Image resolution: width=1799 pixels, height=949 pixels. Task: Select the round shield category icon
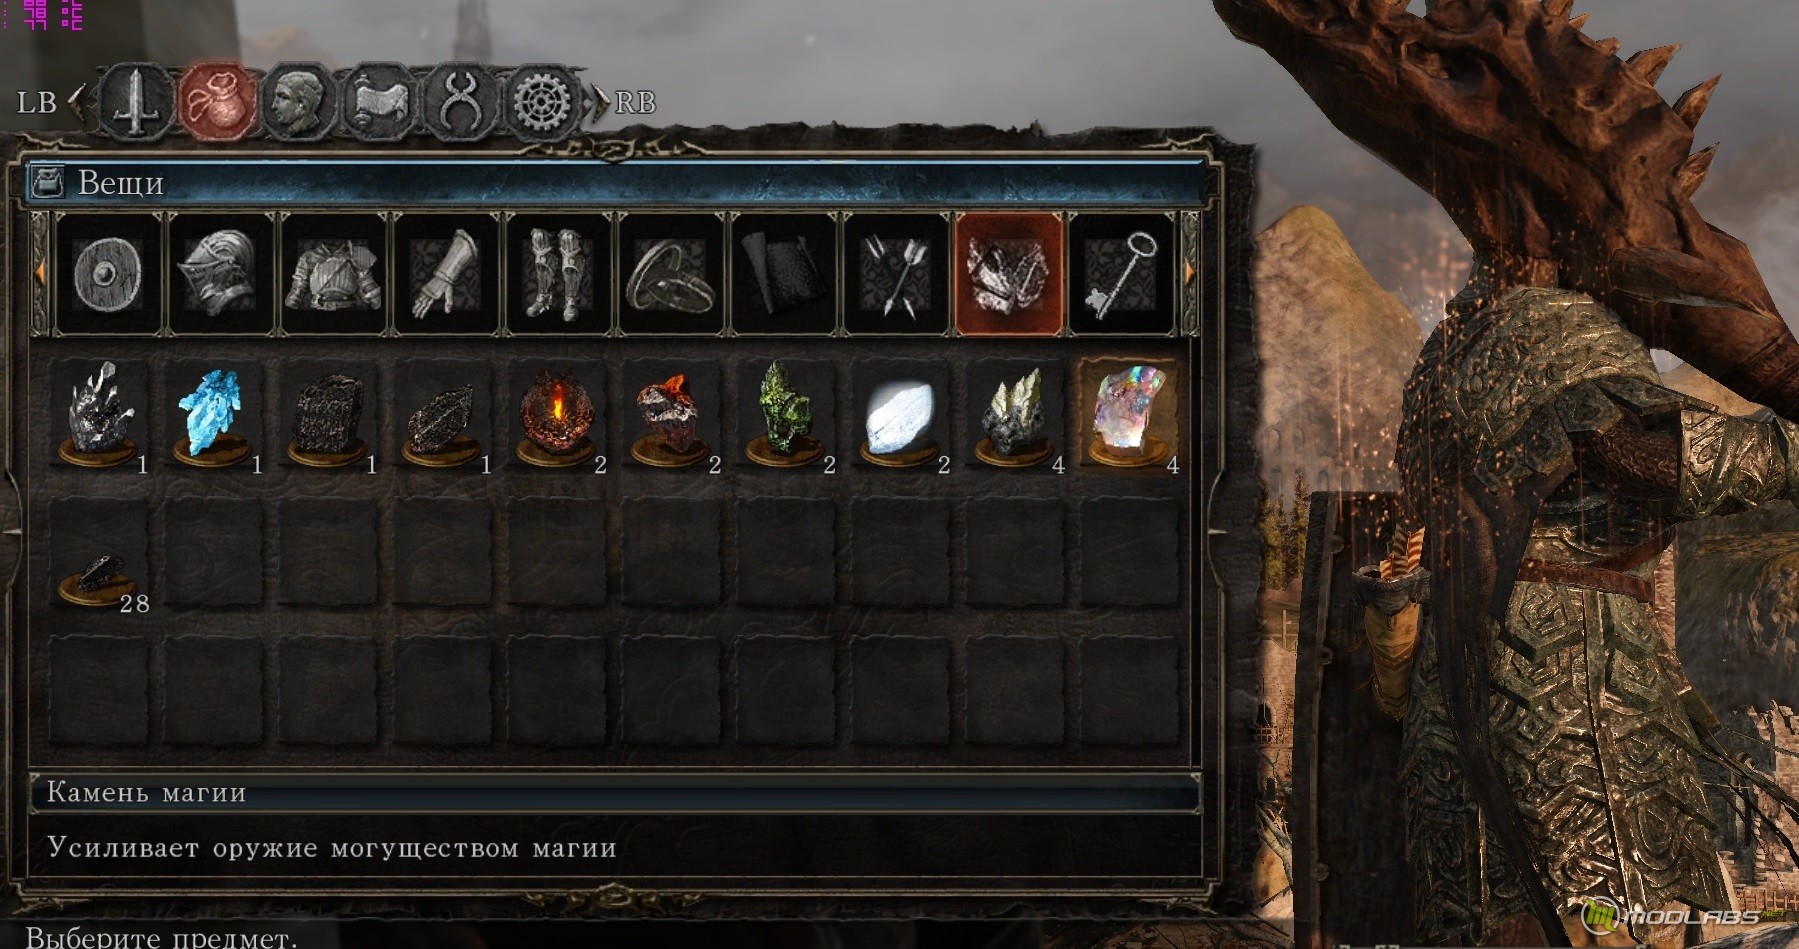pos(107,273)
